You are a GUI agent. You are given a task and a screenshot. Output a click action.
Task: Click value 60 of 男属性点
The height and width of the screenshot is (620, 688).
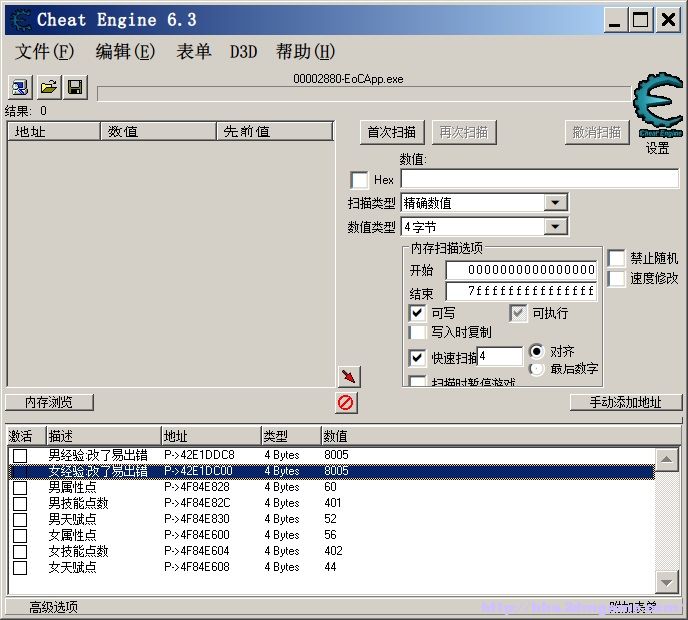click(330, 487)
